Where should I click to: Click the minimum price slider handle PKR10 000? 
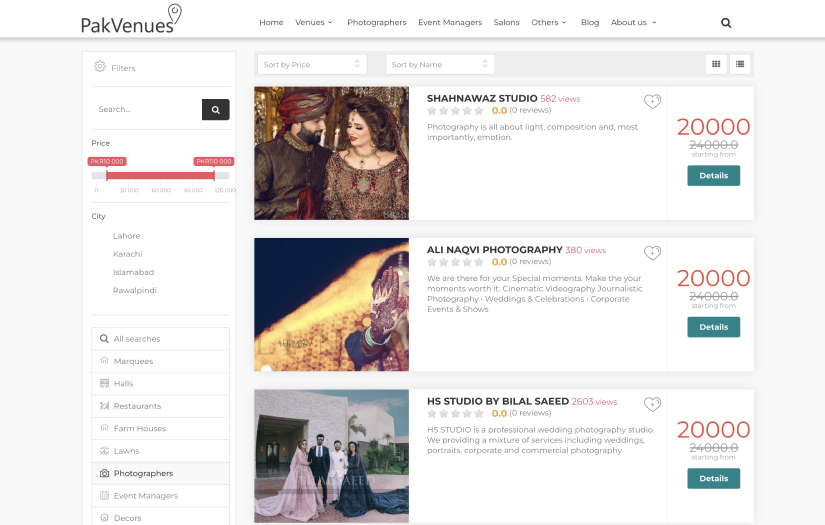(x=107, y=175)
